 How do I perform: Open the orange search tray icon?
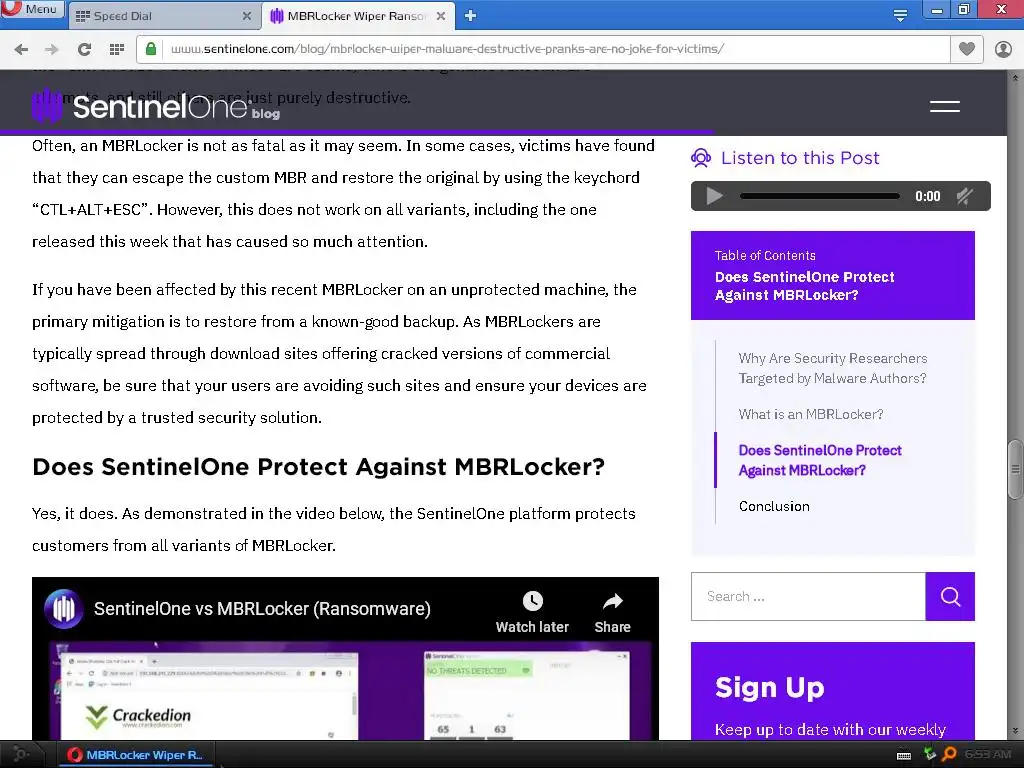coord(950,754)
